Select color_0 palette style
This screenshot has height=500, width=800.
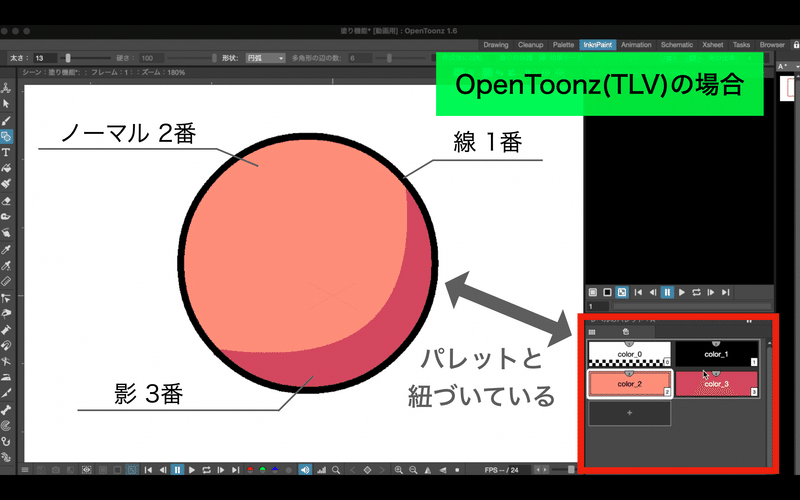coord(630,354)
